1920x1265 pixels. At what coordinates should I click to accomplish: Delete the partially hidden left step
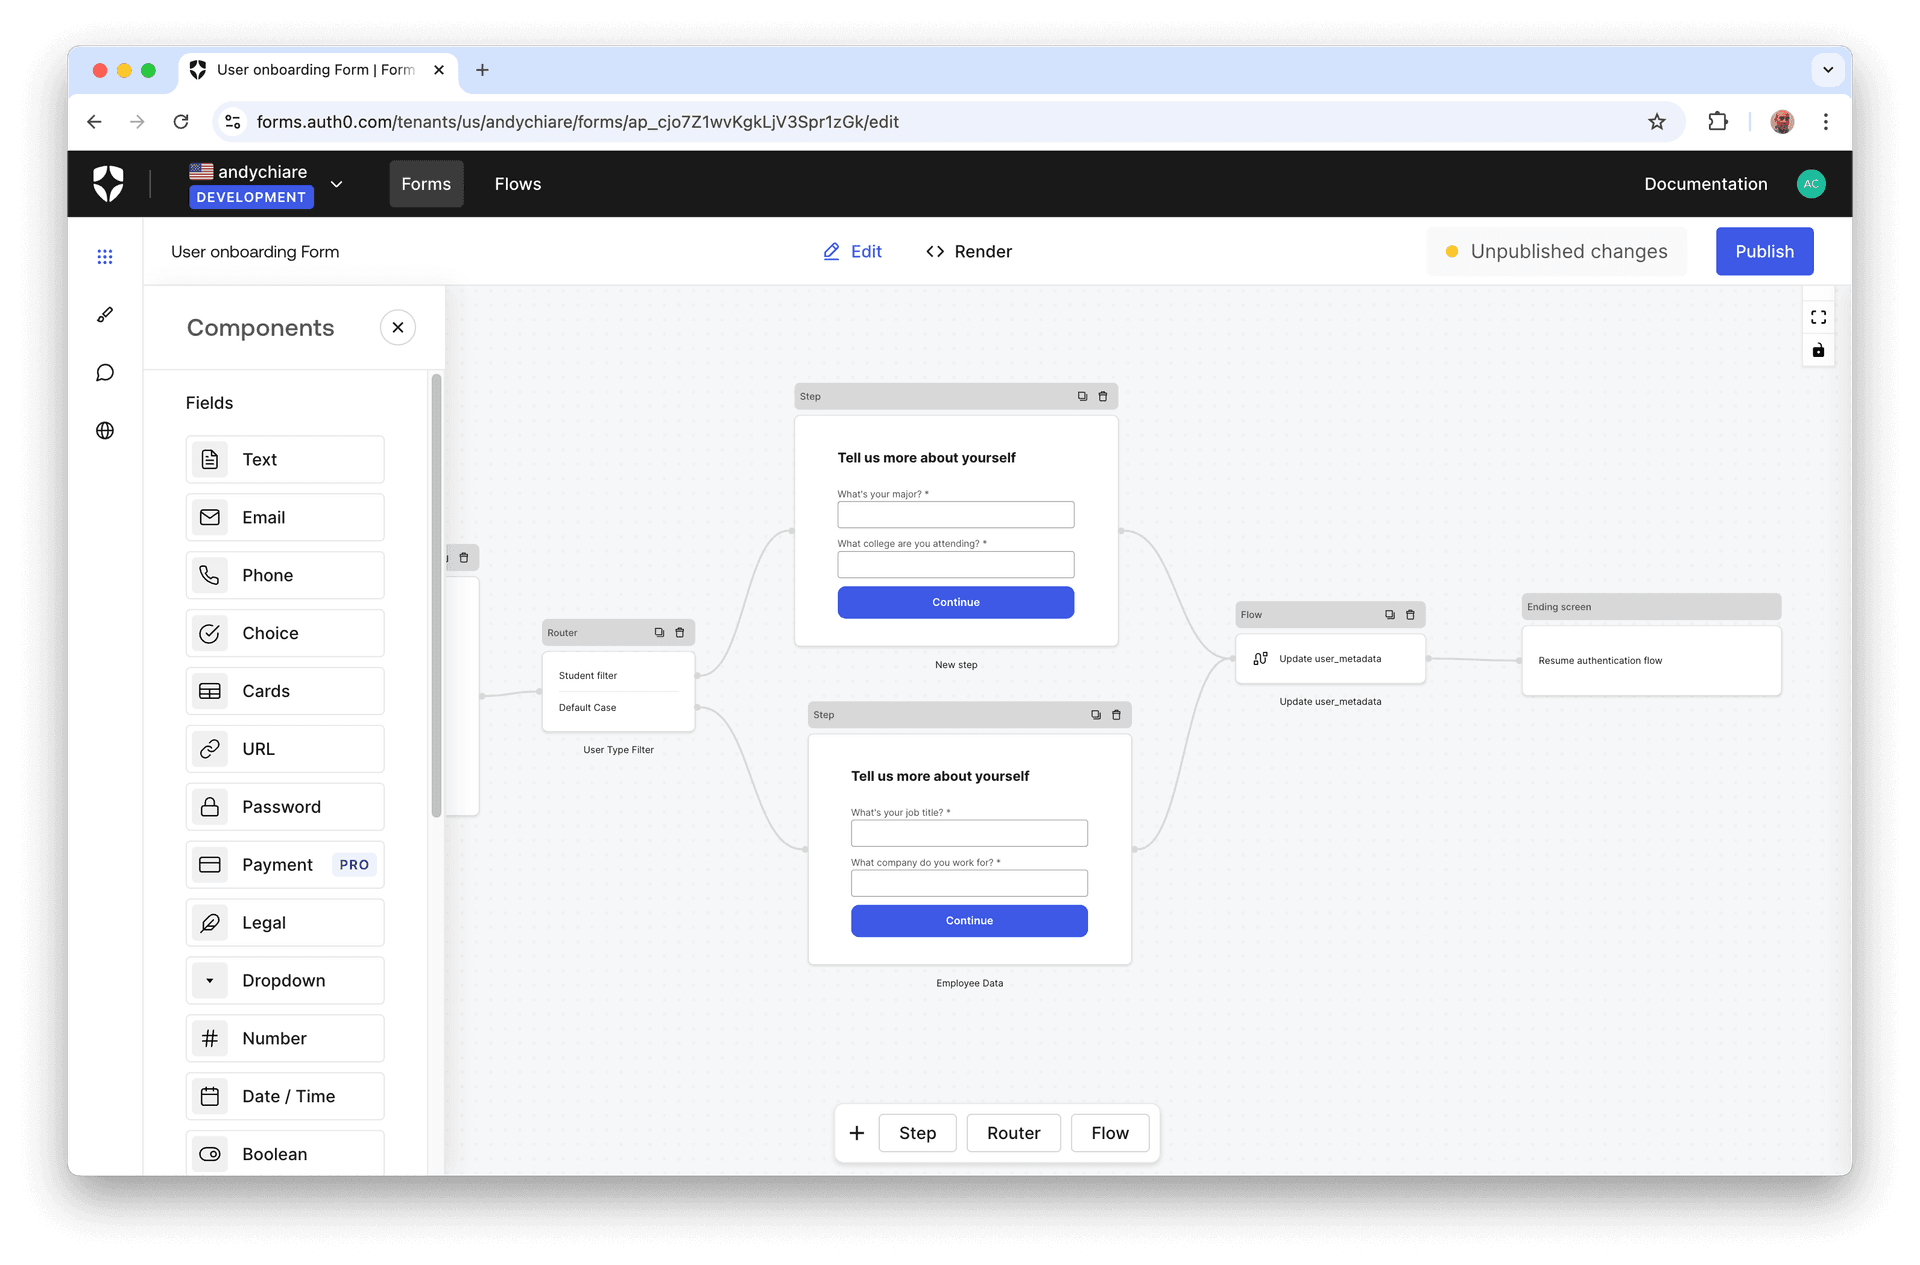[x=464, y=558]
